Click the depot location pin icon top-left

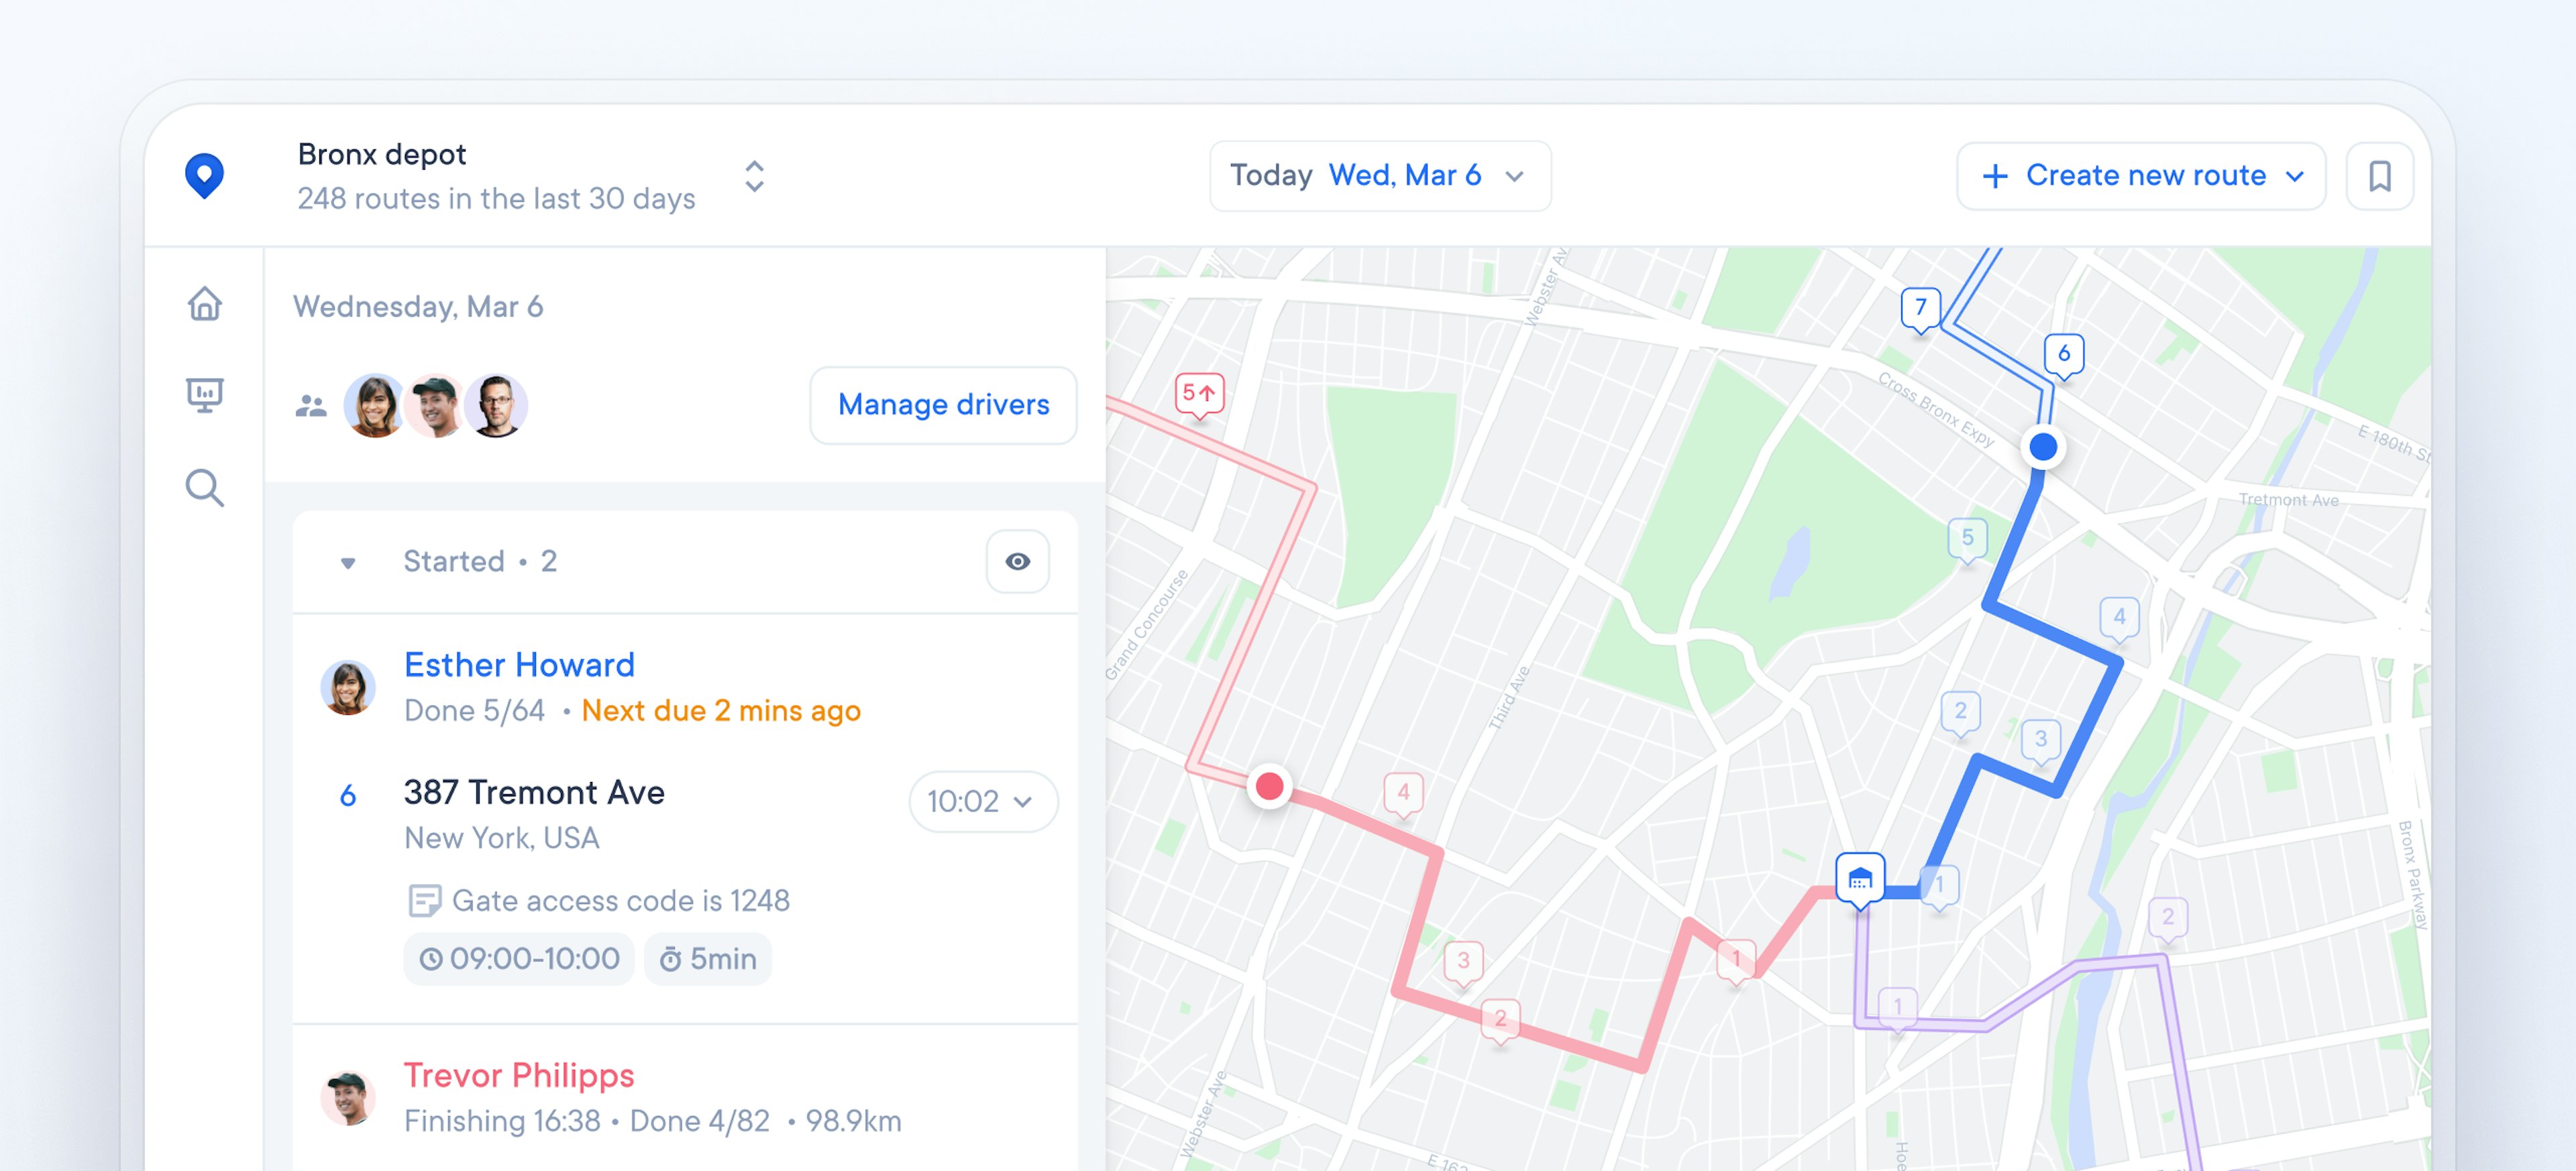pos(205,176)
